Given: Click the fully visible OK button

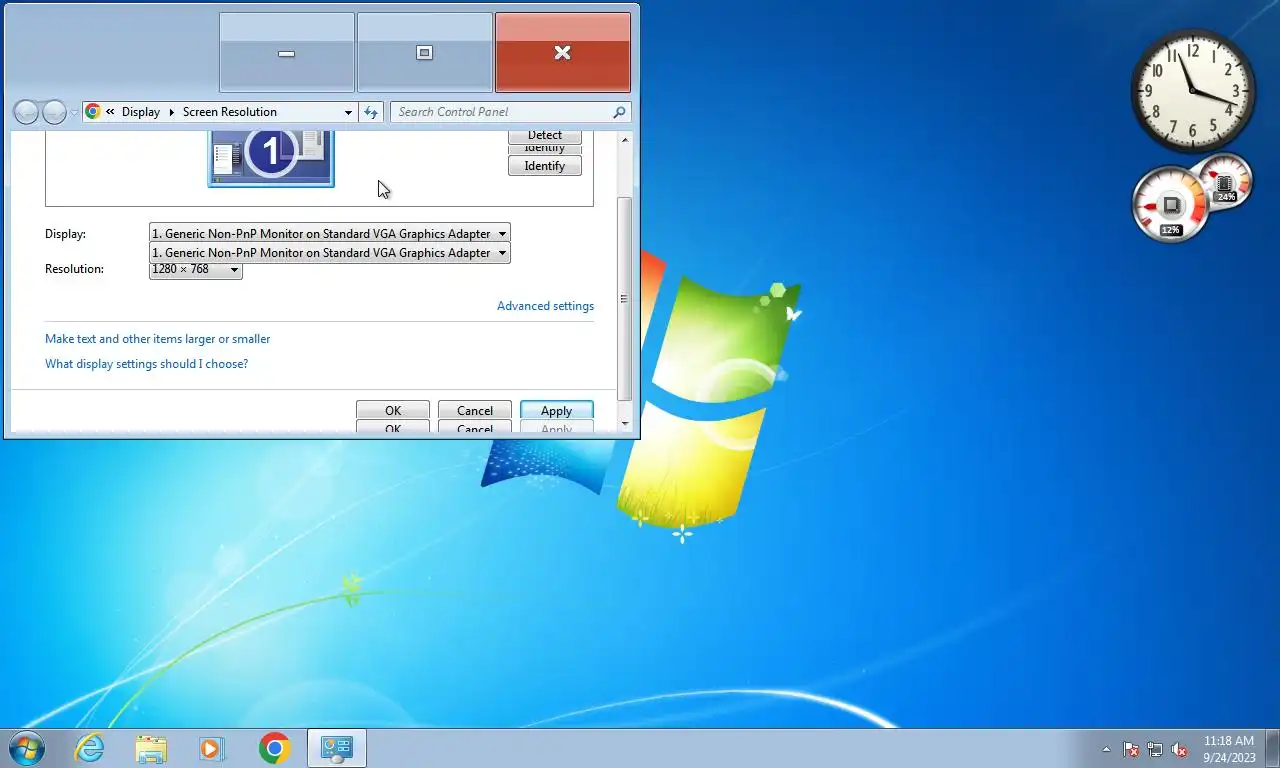Looking at the screenshot, I should point(393,410).
